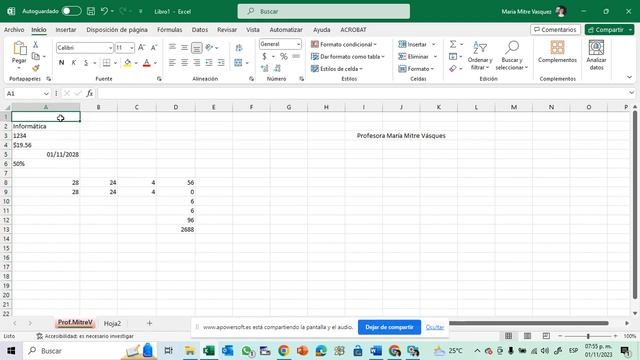Image resolution: width=640 pixels, height=360 pixels.
Task: Open the General number format dropdown
Action: 298,44
